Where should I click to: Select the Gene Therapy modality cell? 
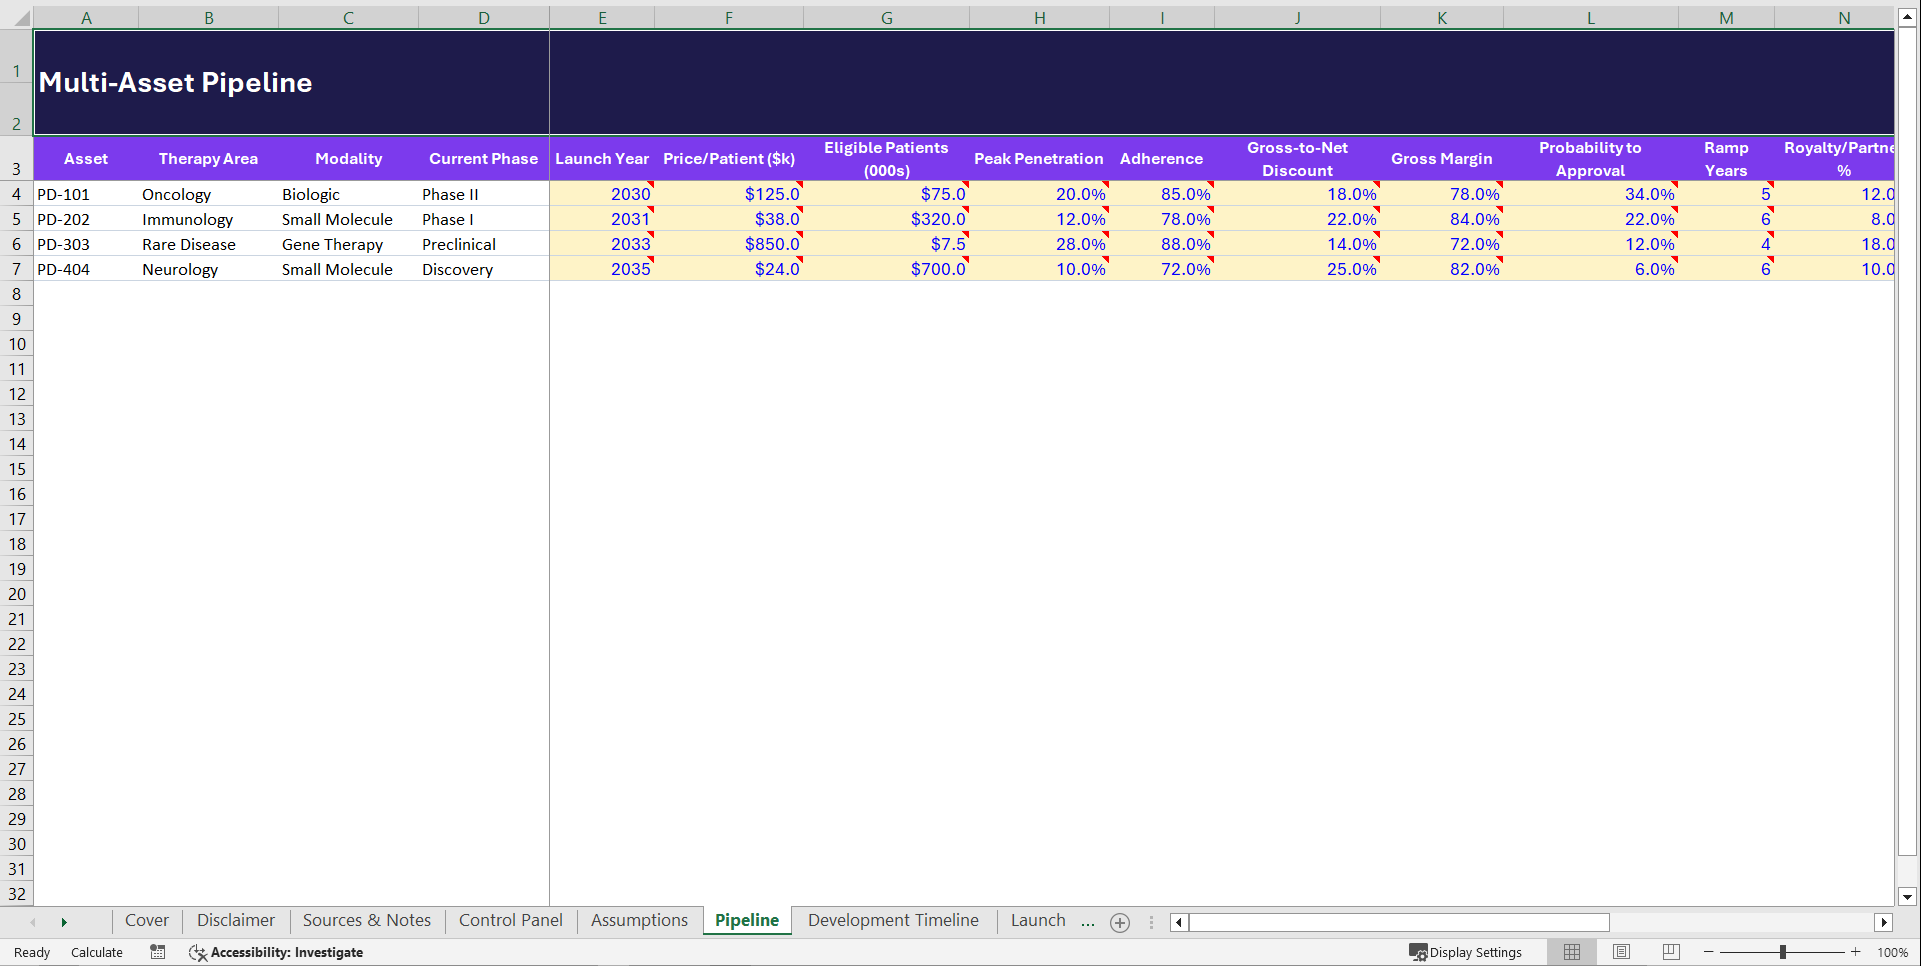click(x=348, y=244)
